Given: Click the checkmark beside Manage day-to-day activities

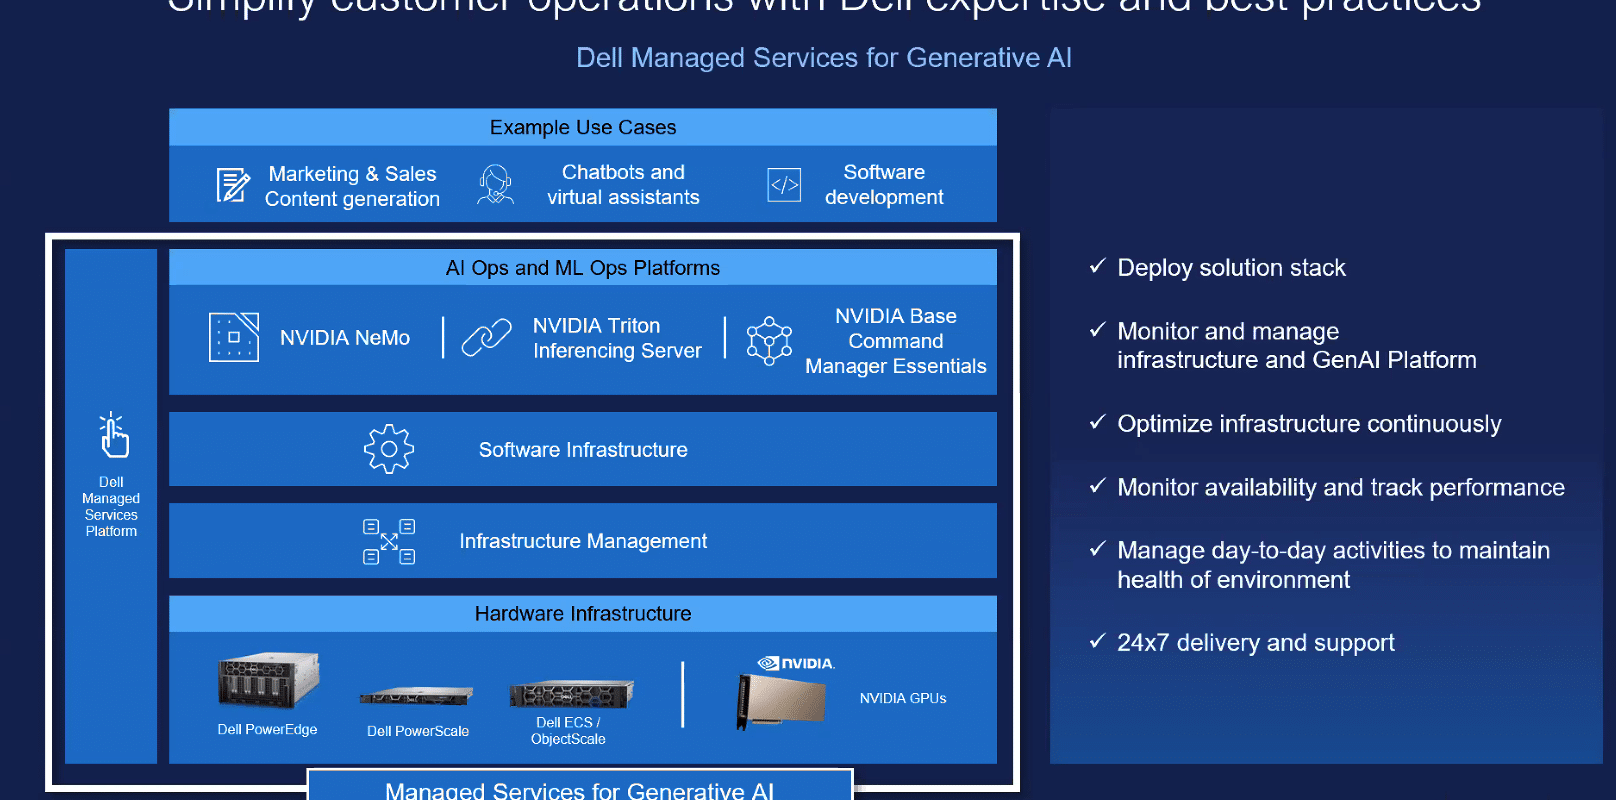Looking at the screenshot, I should coord(1097,548).
